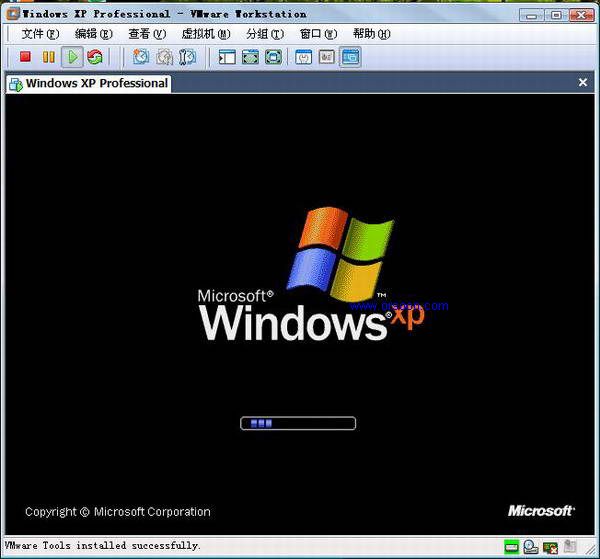The height and width of the screenshot is (559, 600).
Task: Click the CD-ROM drive status icon
Action: 531,547
